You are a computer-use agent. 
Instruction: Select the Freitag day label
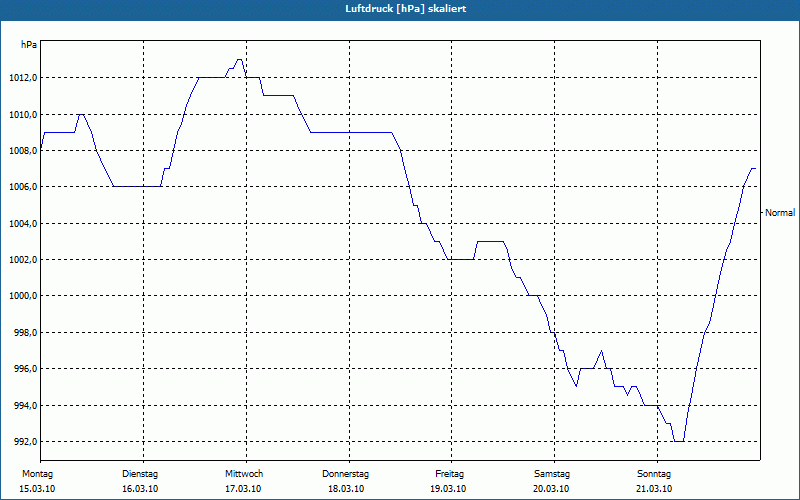tap(449, 474)
